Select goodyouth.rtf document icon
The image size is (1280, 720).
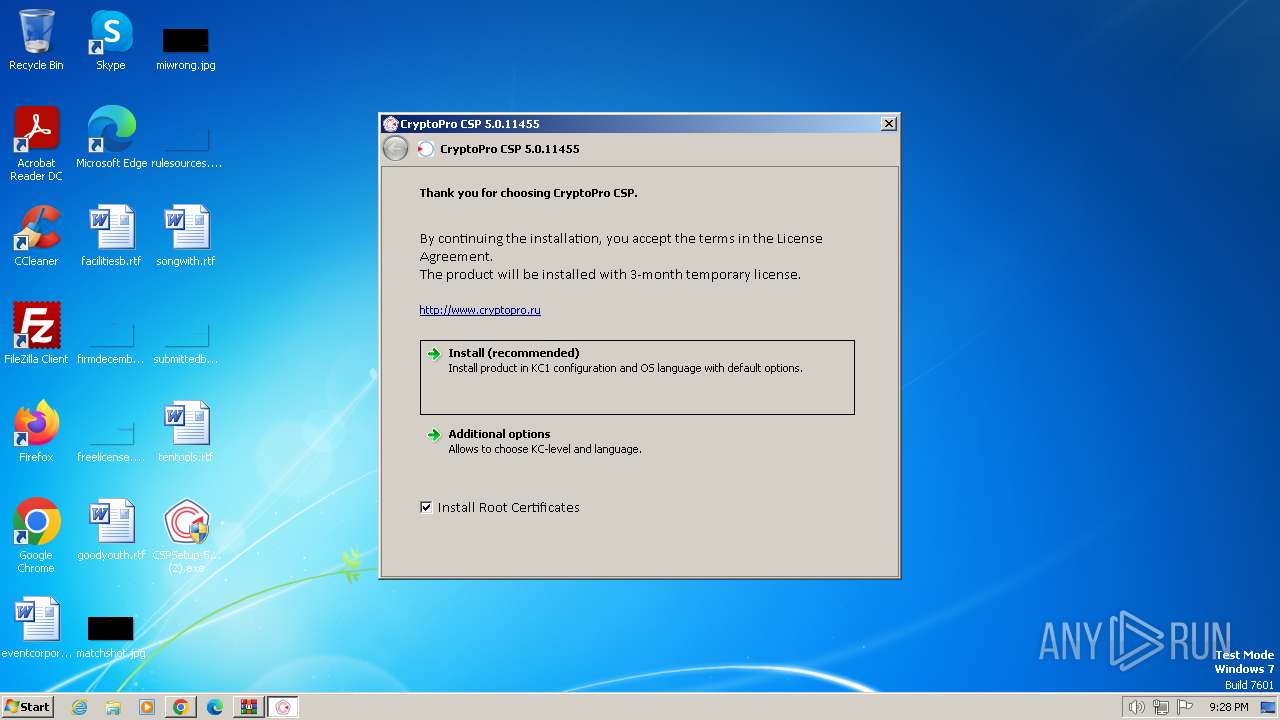point(111,530)
